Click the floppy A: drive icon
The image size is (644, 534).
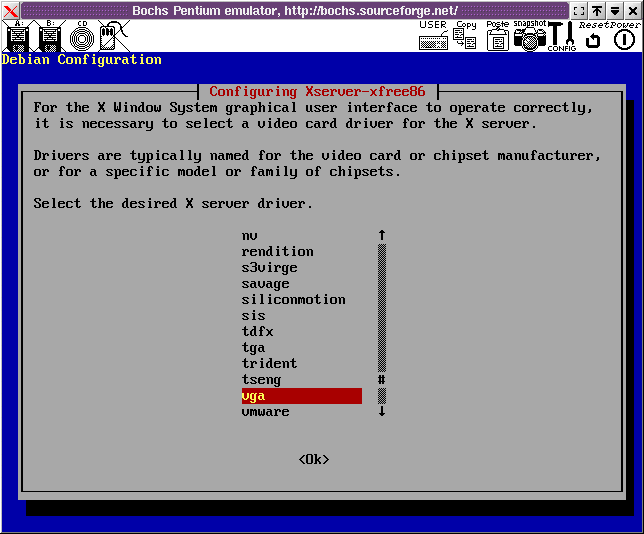(16, 37)
